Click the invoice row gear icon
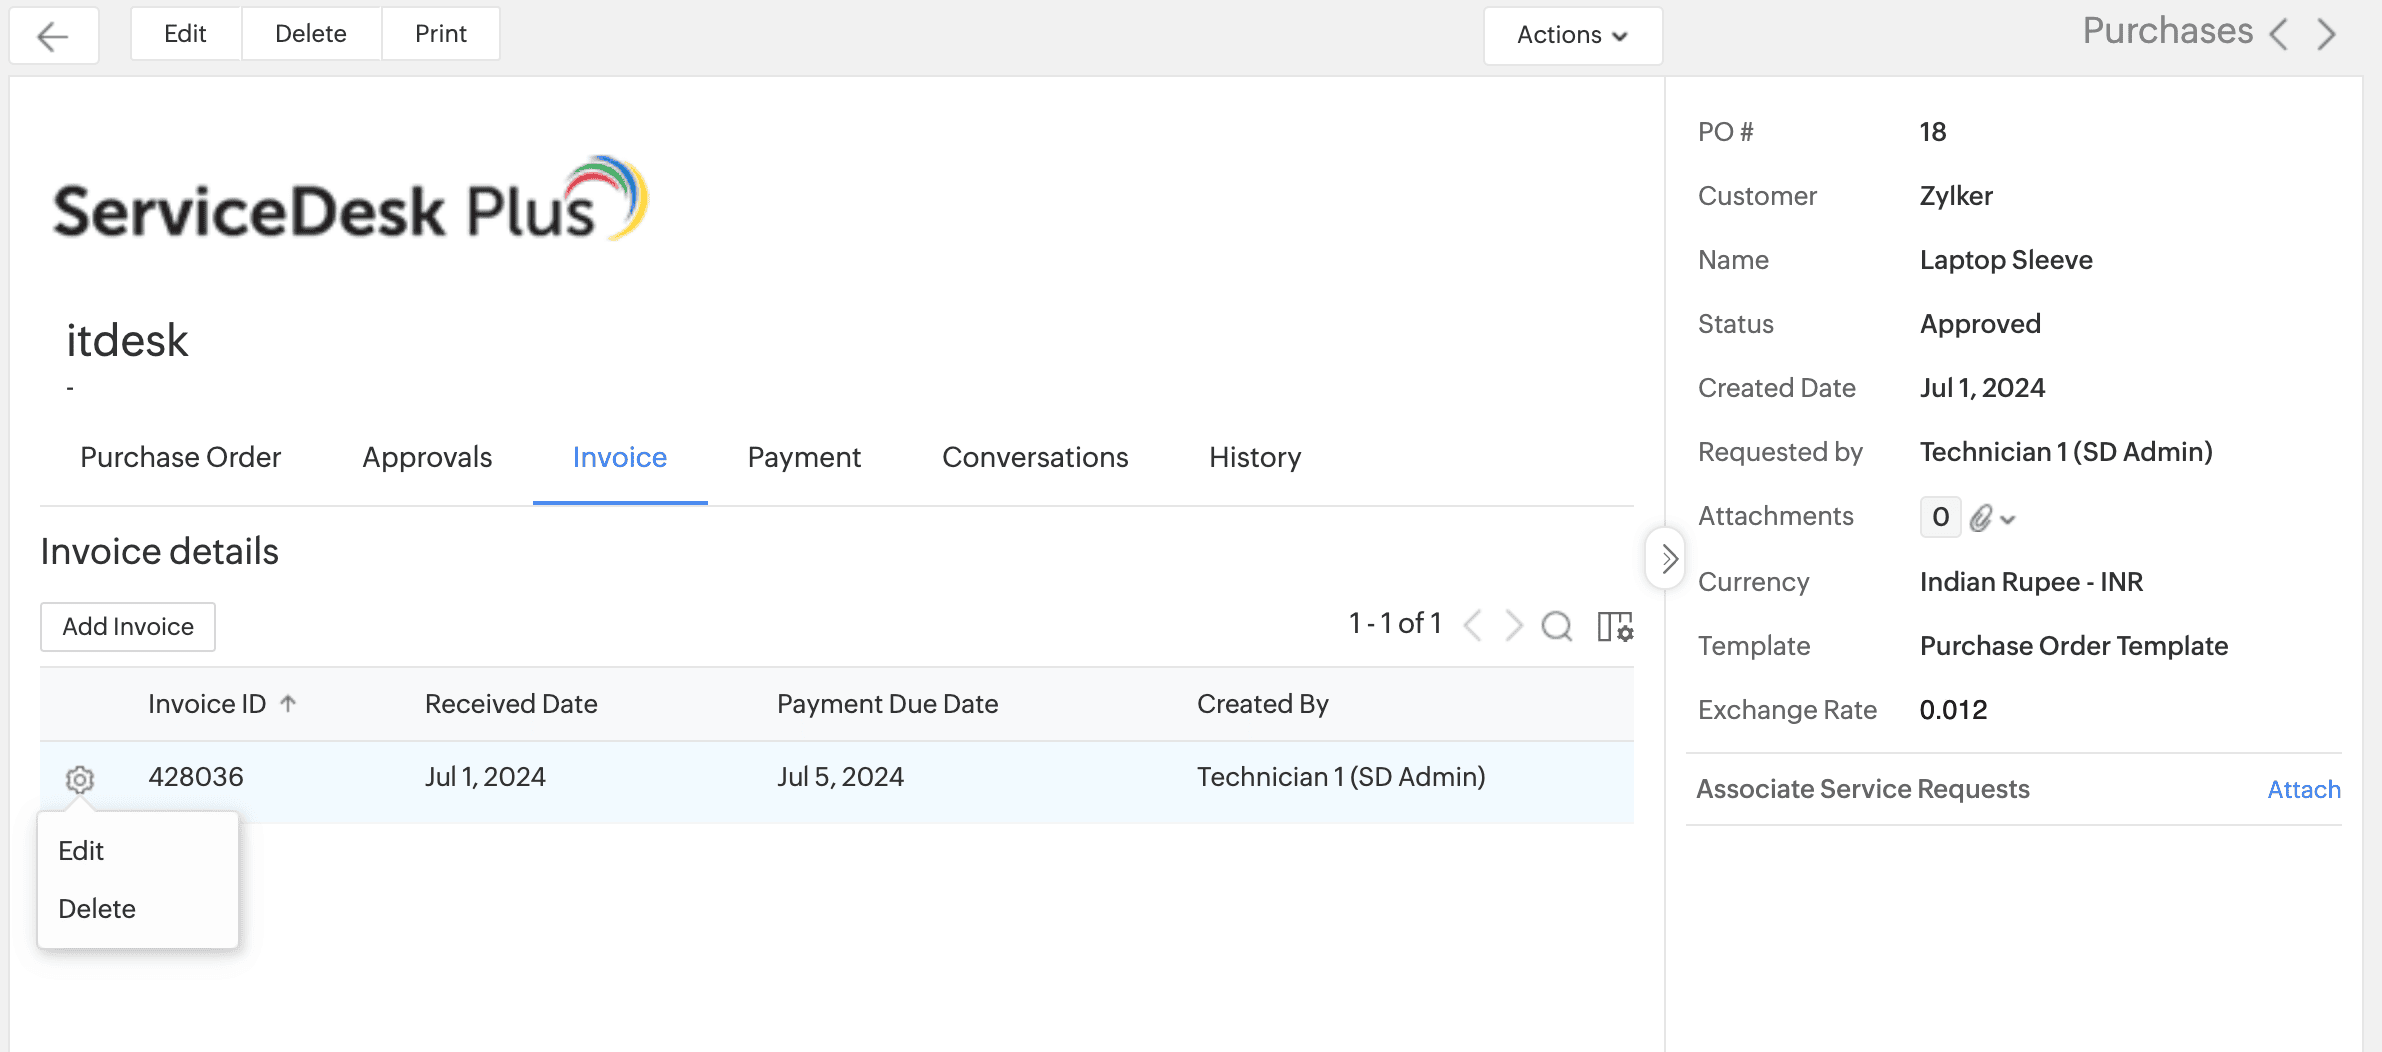Image resolution: width=2382 pixels, height=1052 pixels. tap(80, 779)
